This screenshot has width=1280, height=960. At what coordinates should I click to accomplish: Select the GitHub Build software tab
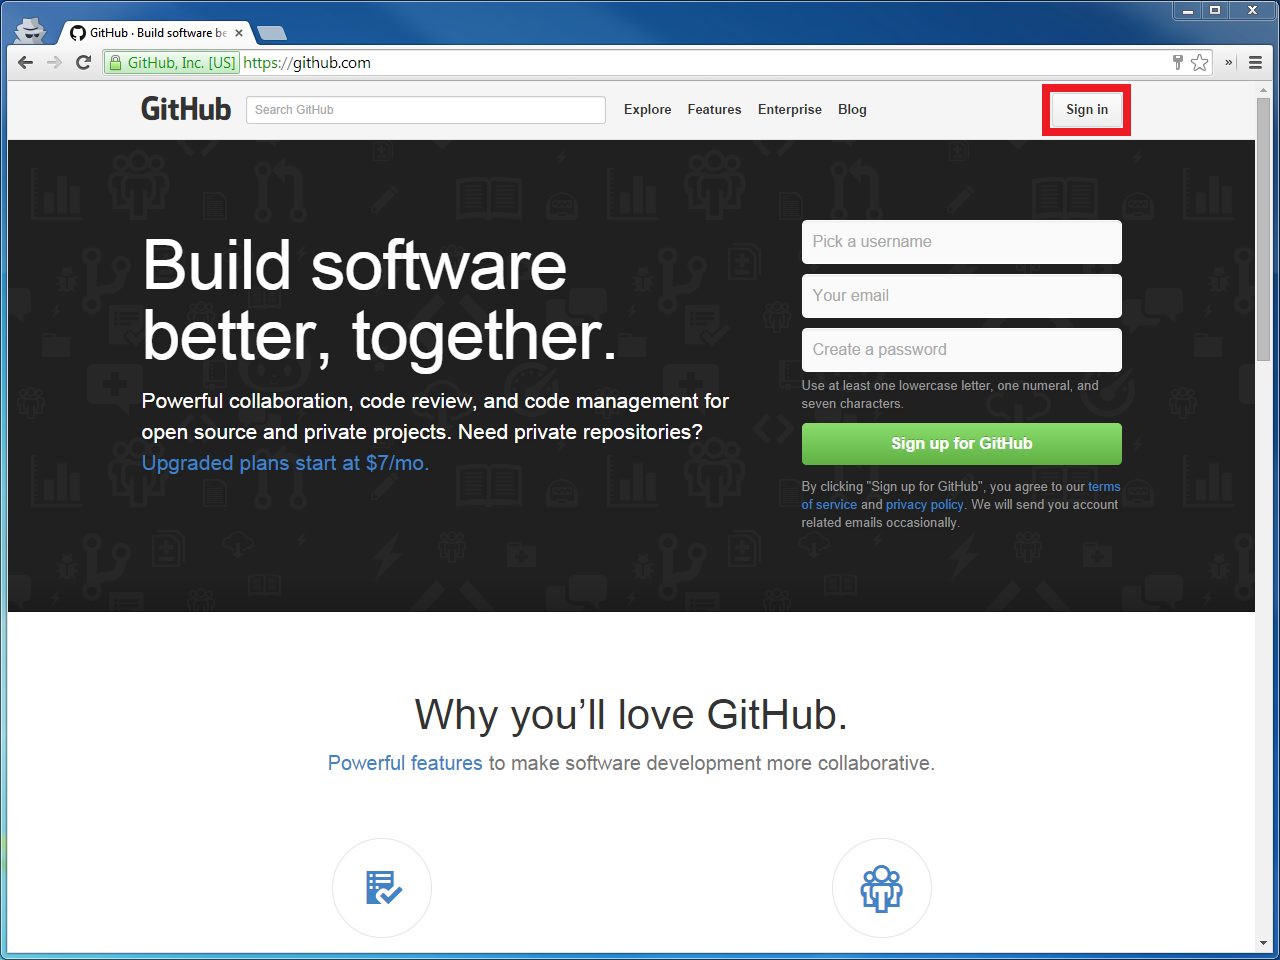tap(157, 33)
